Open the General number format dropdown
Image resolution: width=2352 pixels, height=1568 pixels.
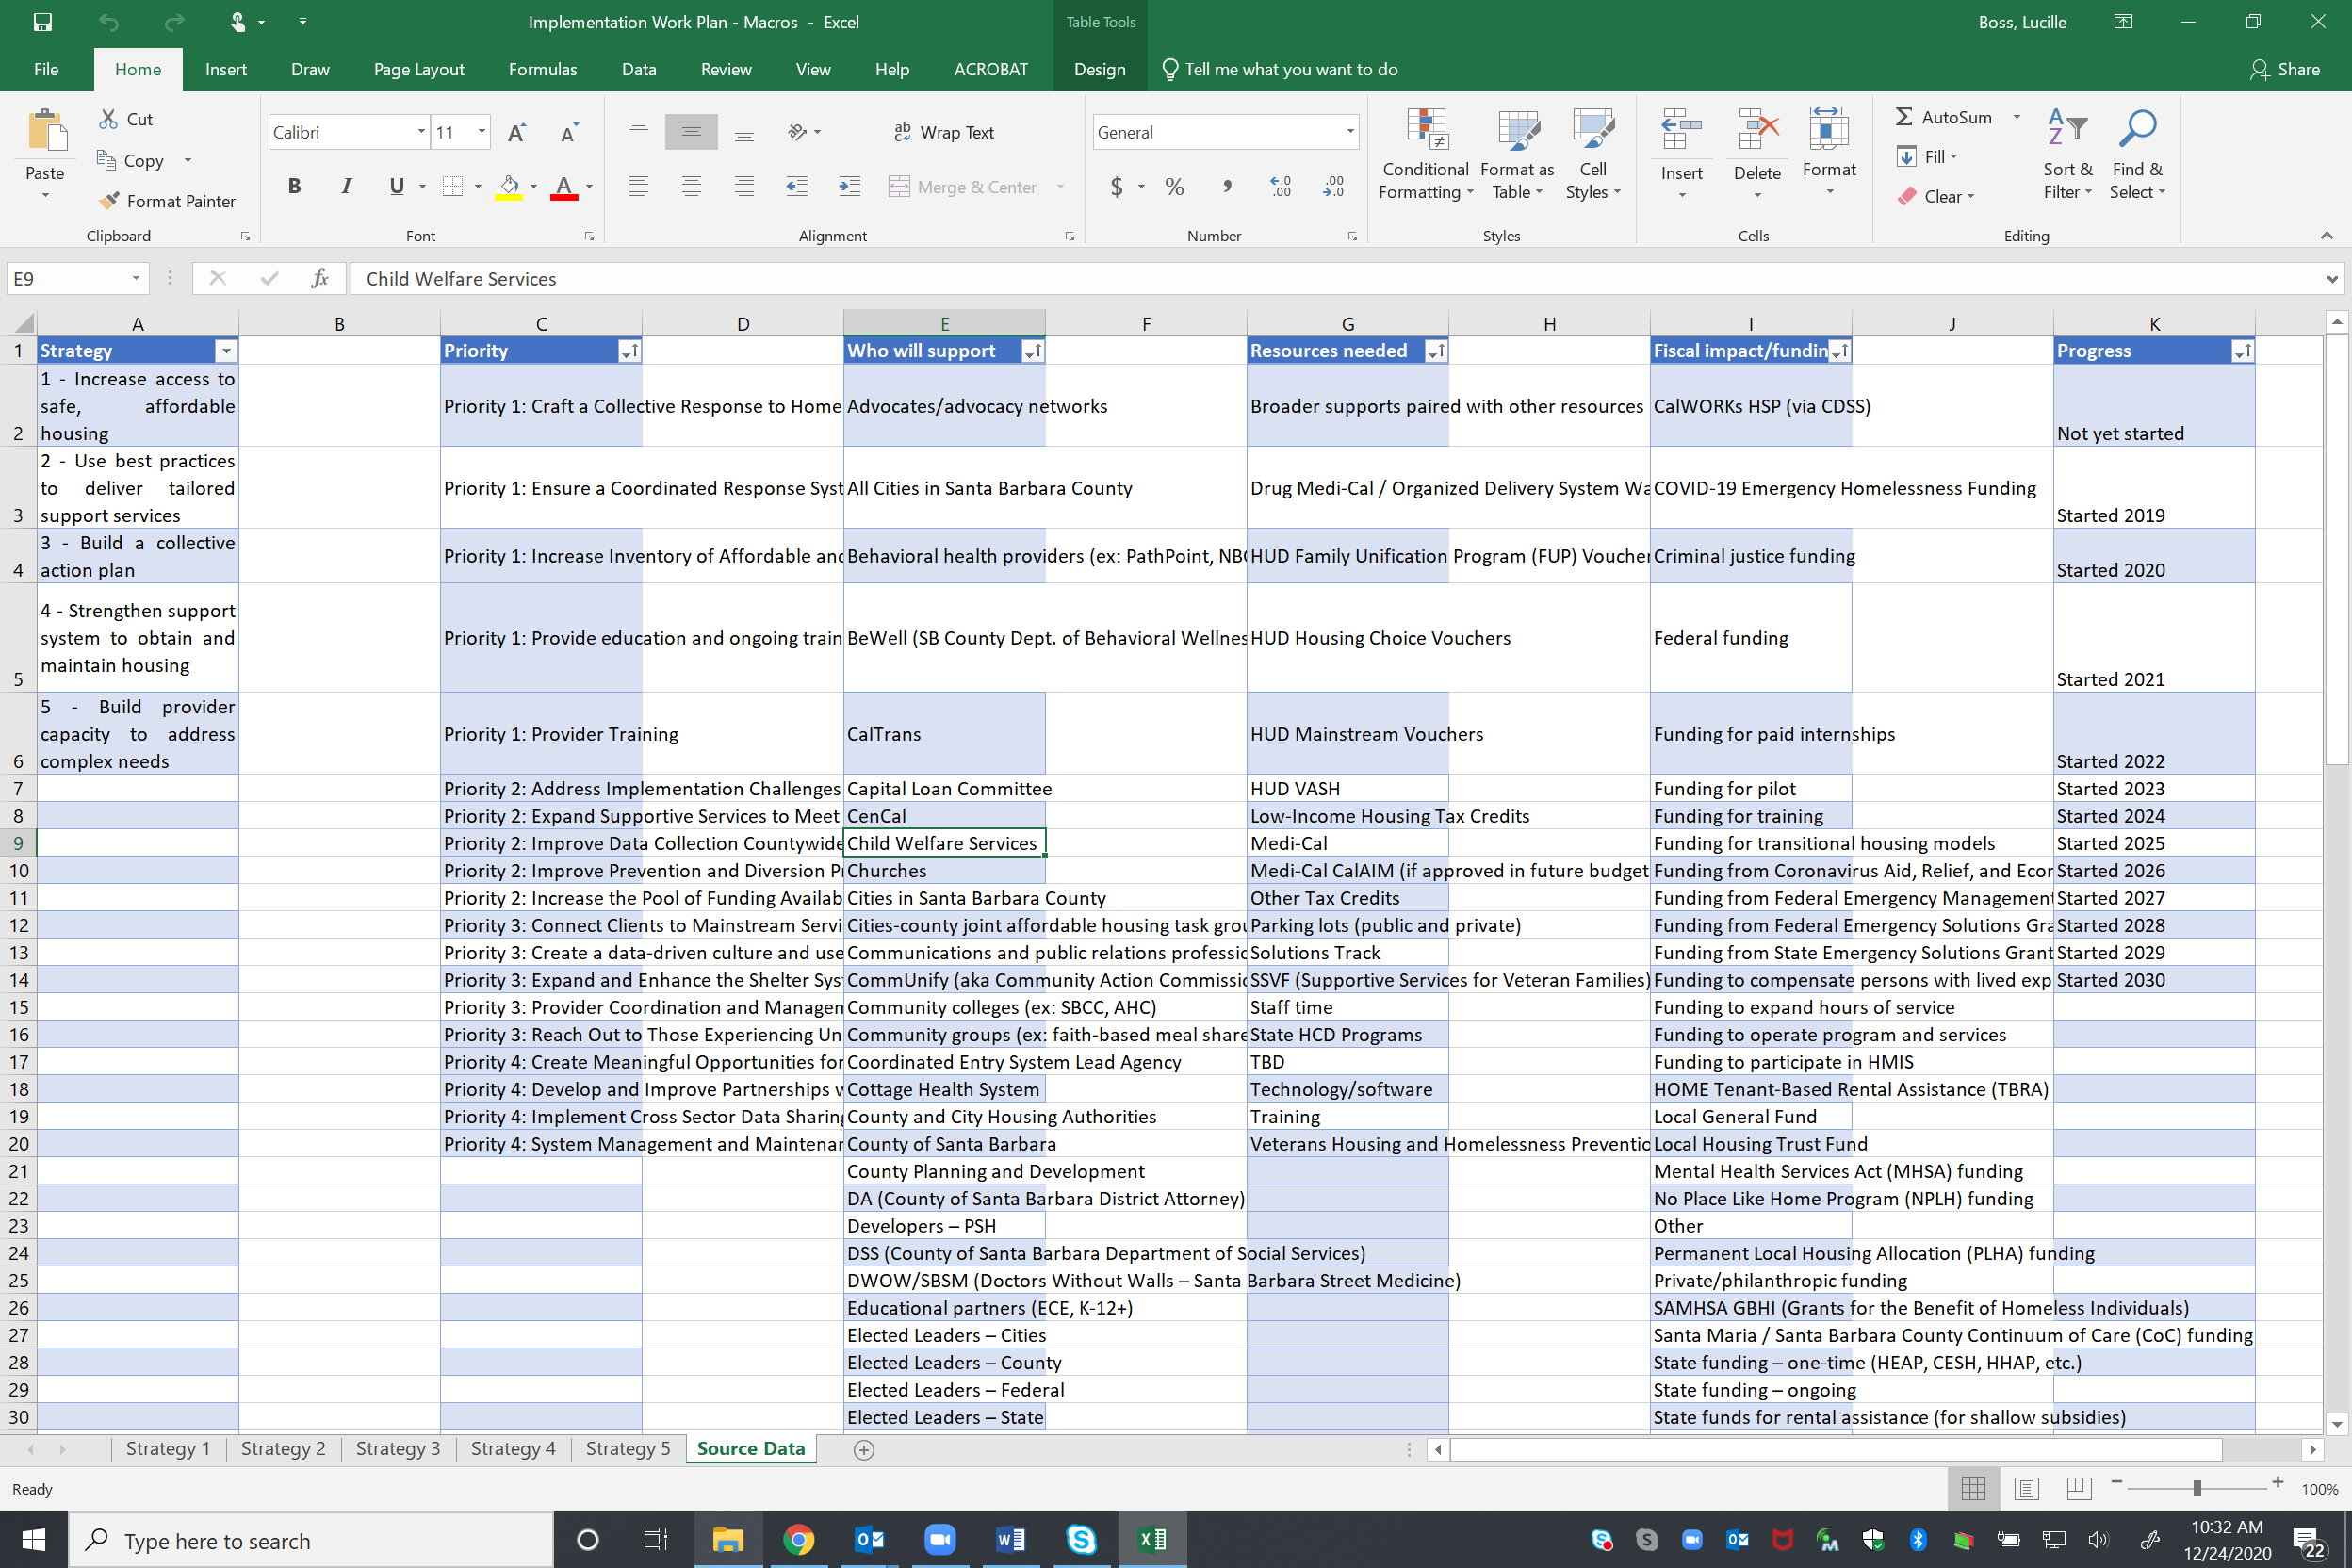(x=1350, y=132)
